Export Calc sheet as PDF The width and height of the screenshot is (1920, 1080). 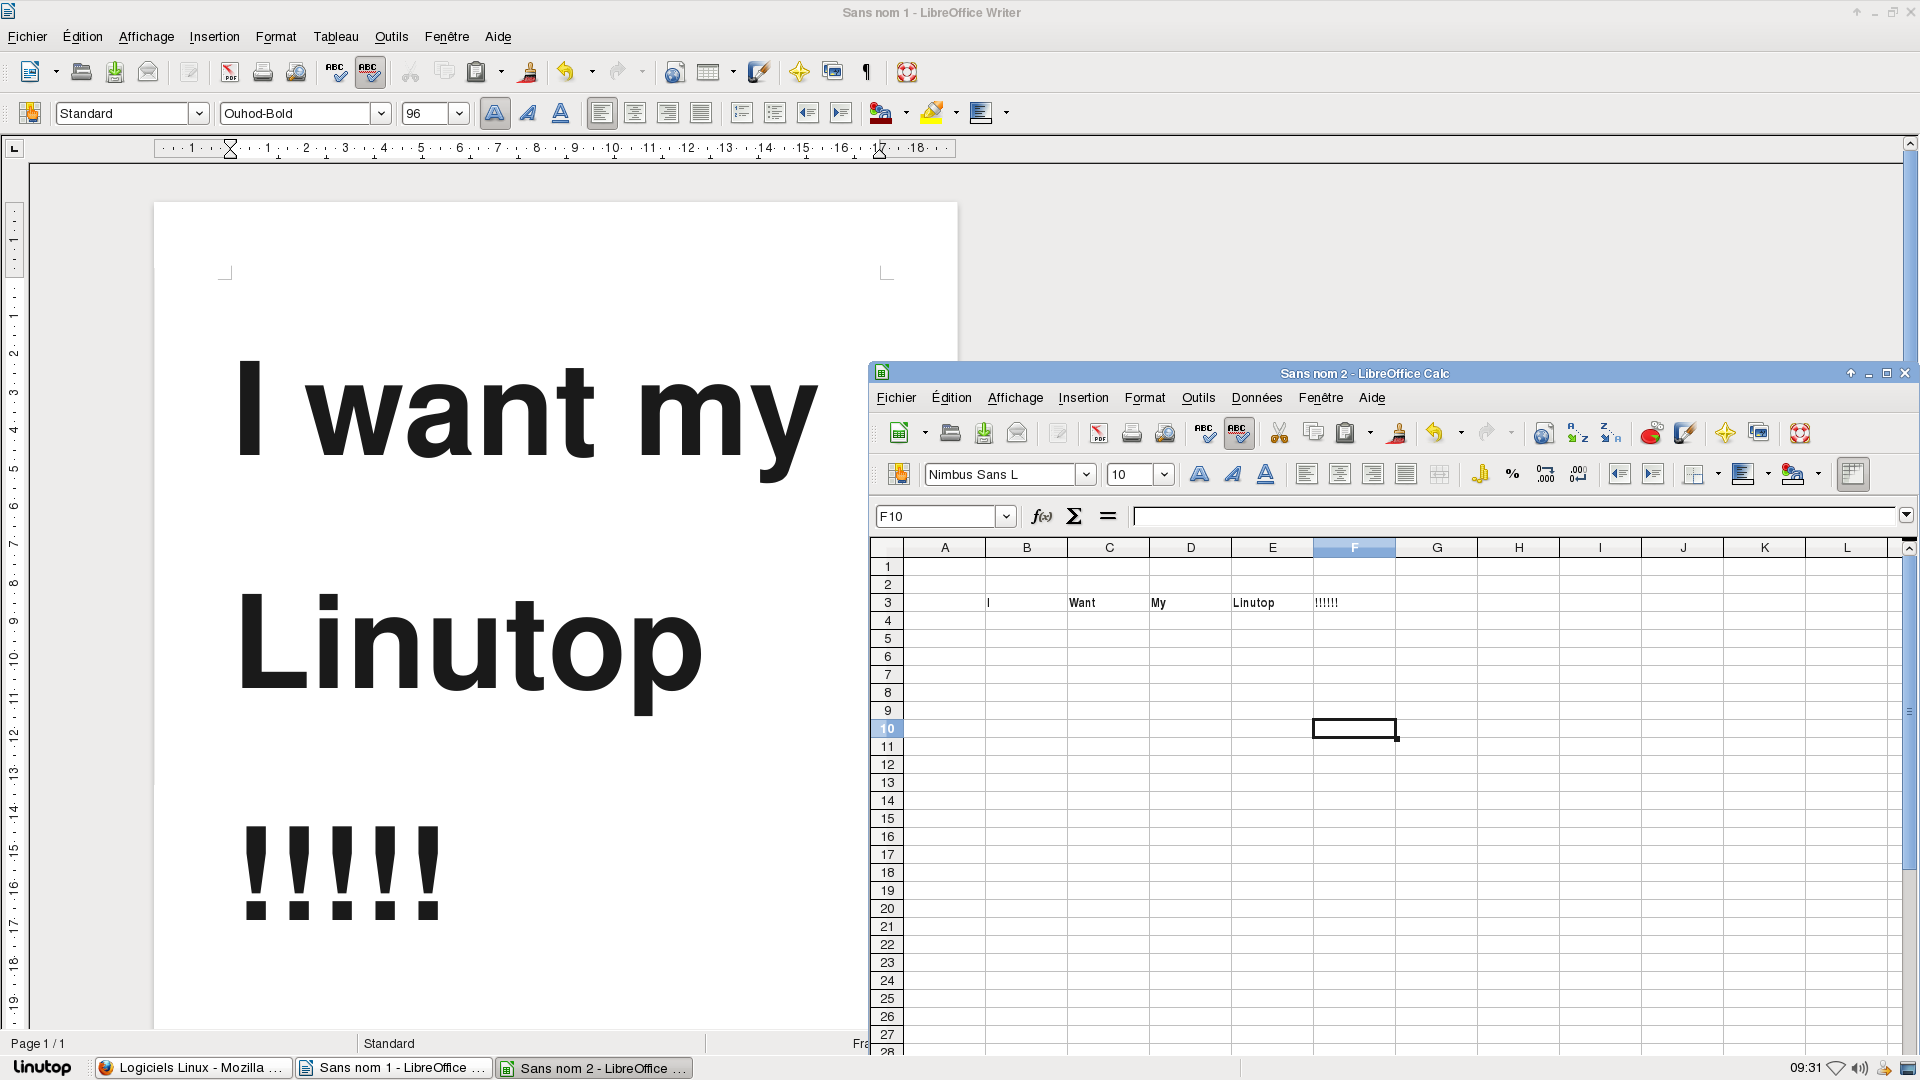[1099, 433]
